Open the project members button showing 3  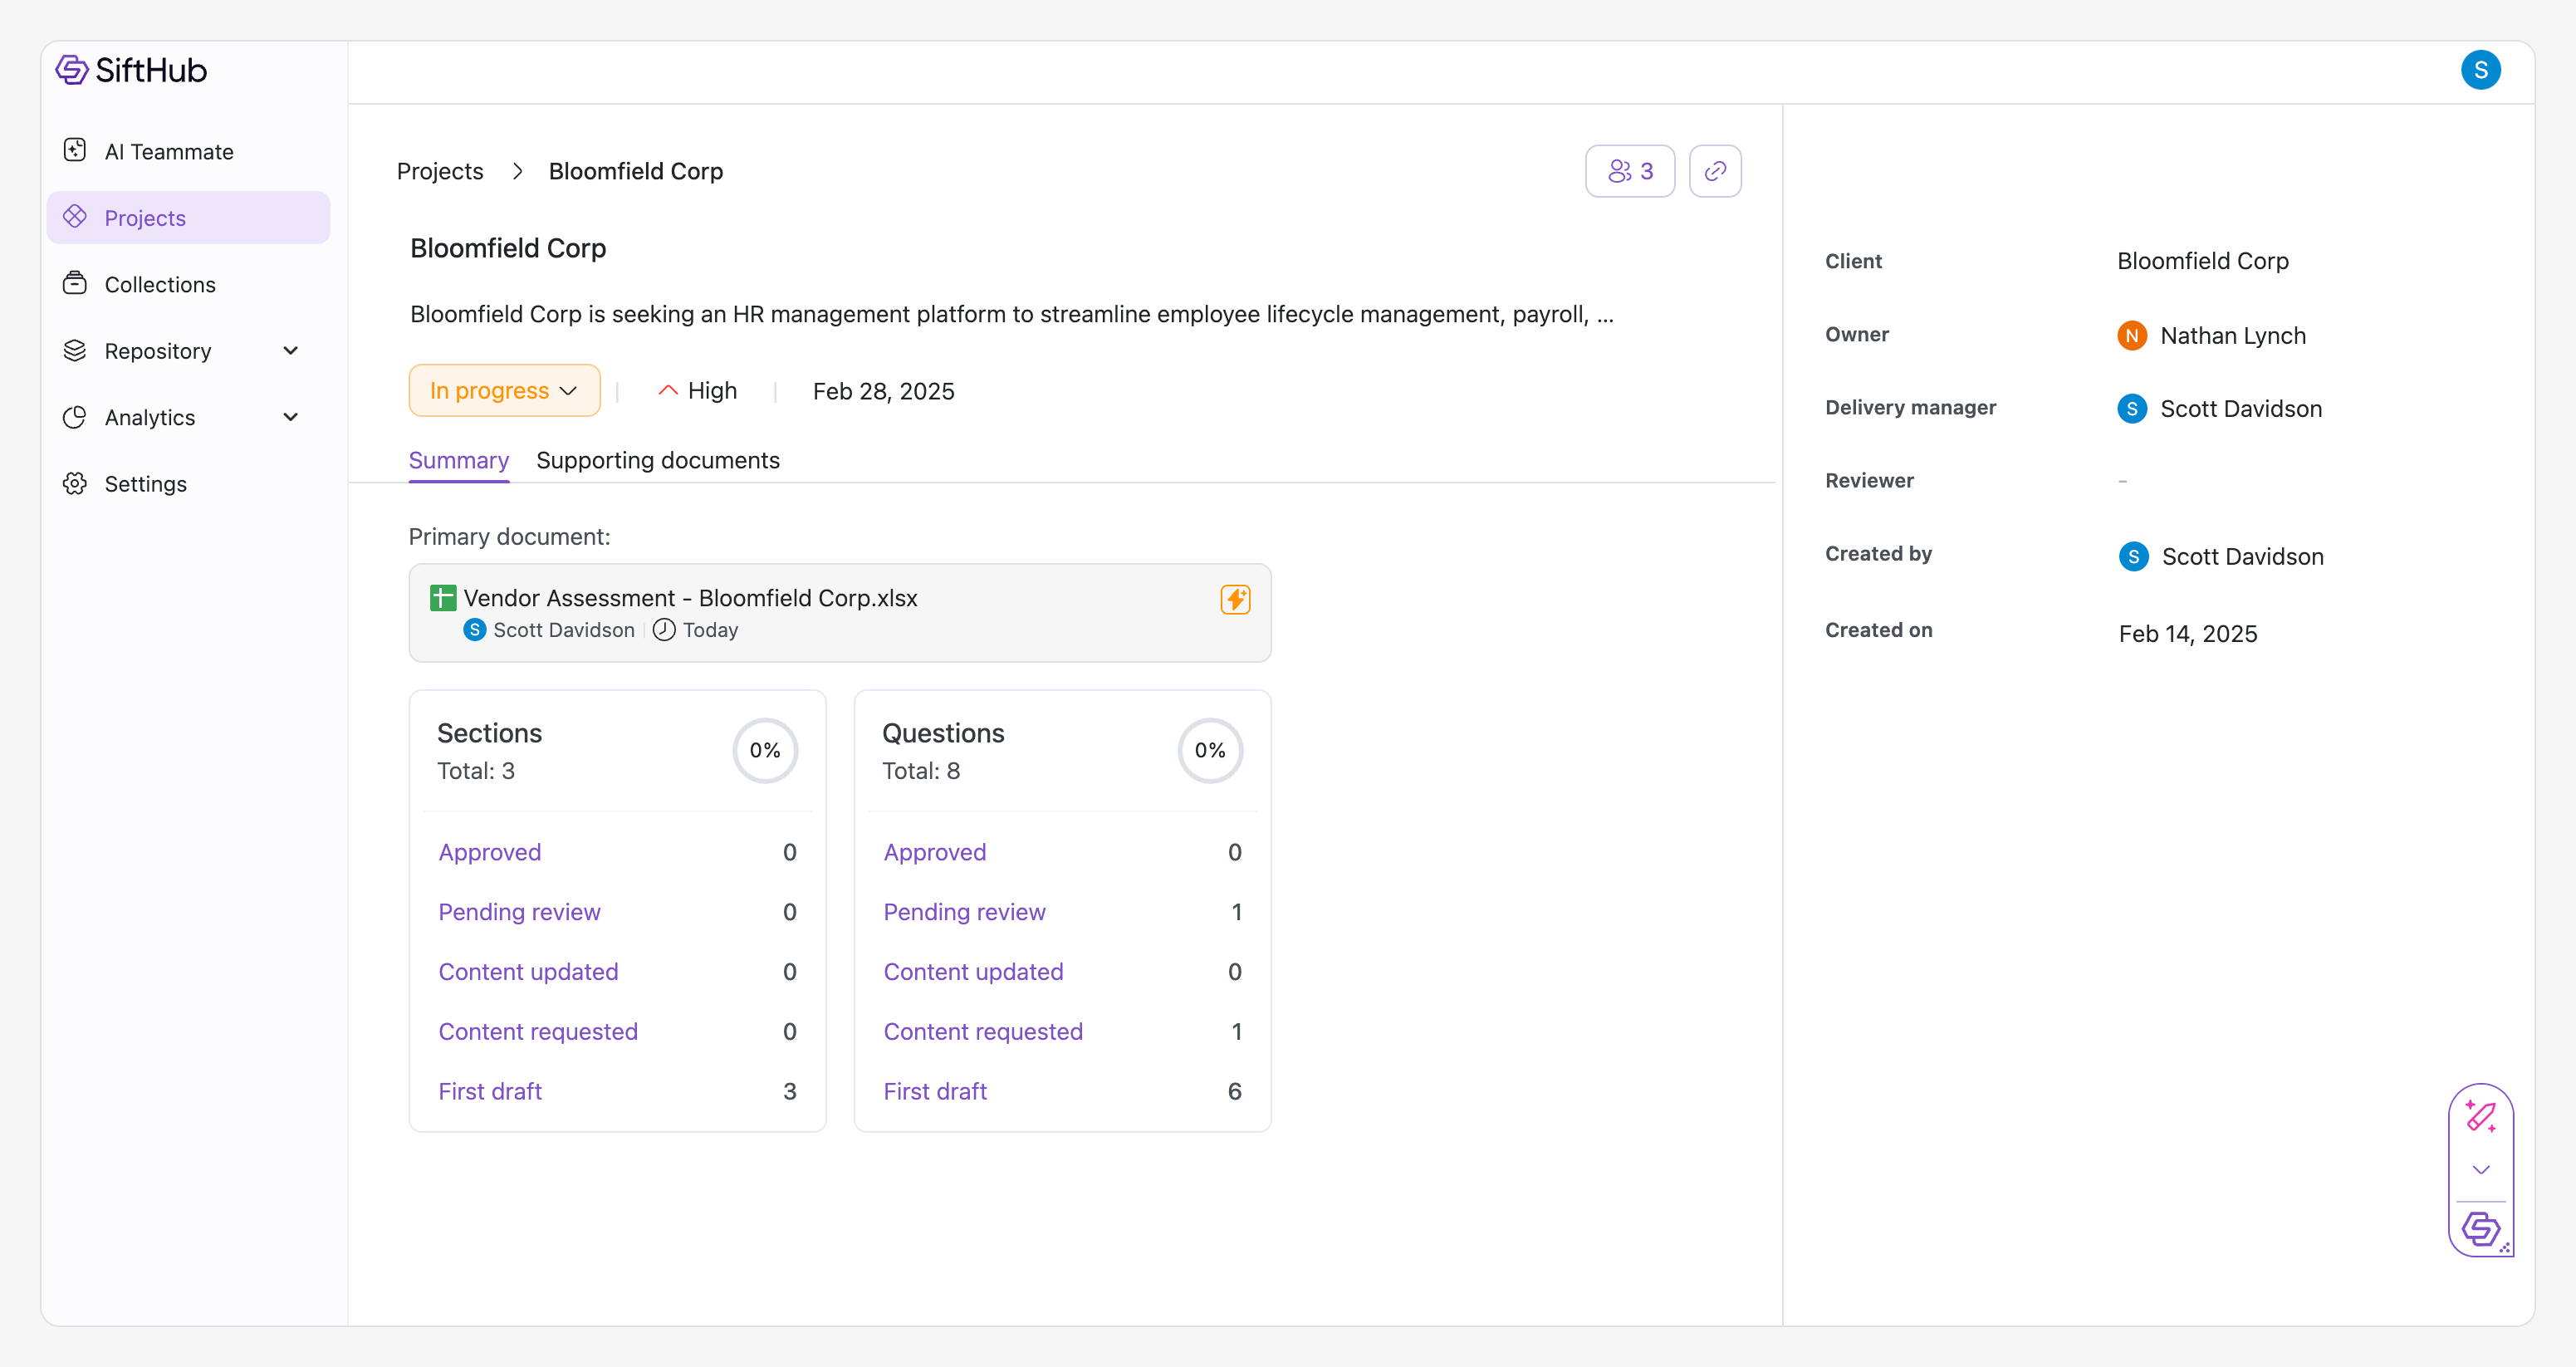click(1629, 171)
